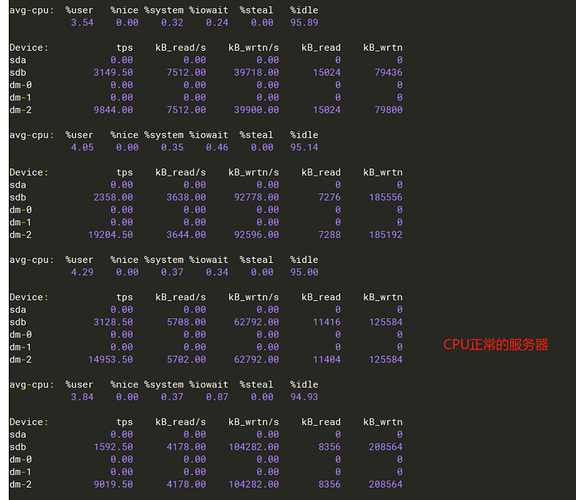Image resolution: width=576 pixels, height=500 pixels.
Task: Click the 185556 kB_wrtn value for sdb
Action: pyautogui.click(x=386, y=197)
